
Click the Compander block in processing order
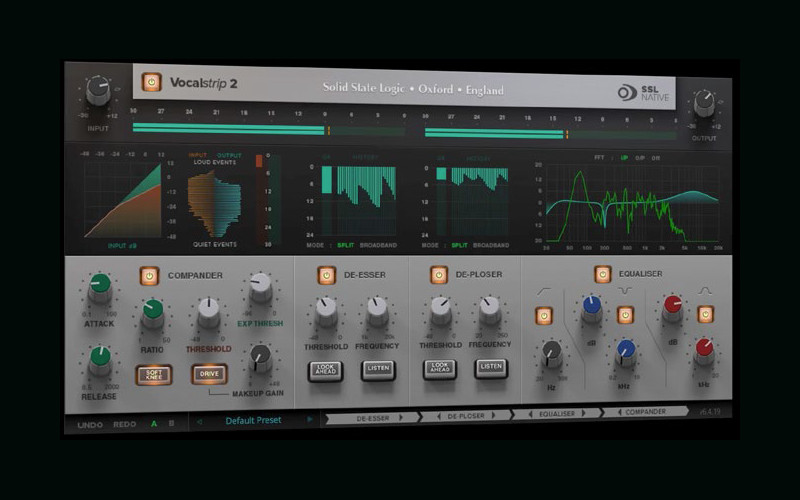(645, 412)
